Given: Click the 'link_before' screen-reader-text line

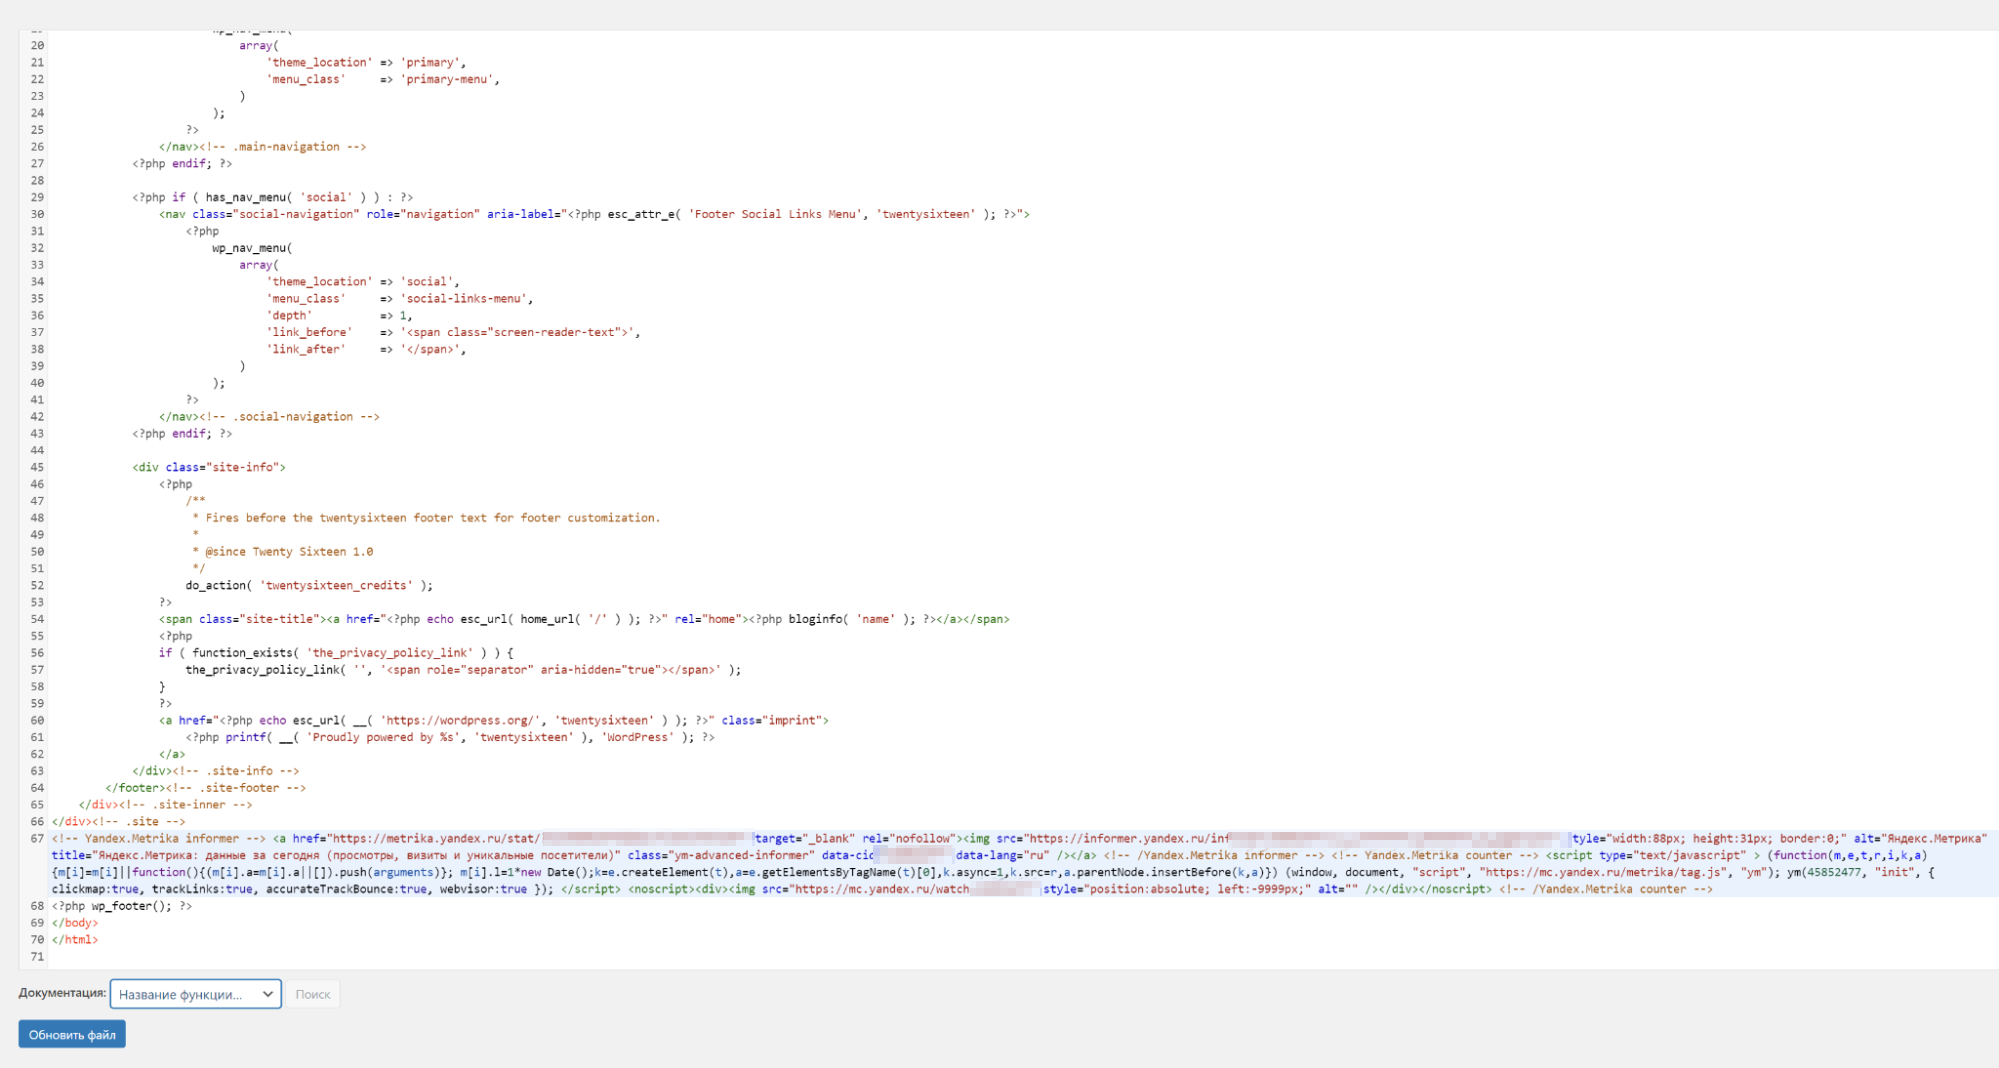Looking at the screenshot, I should (453, 332).
